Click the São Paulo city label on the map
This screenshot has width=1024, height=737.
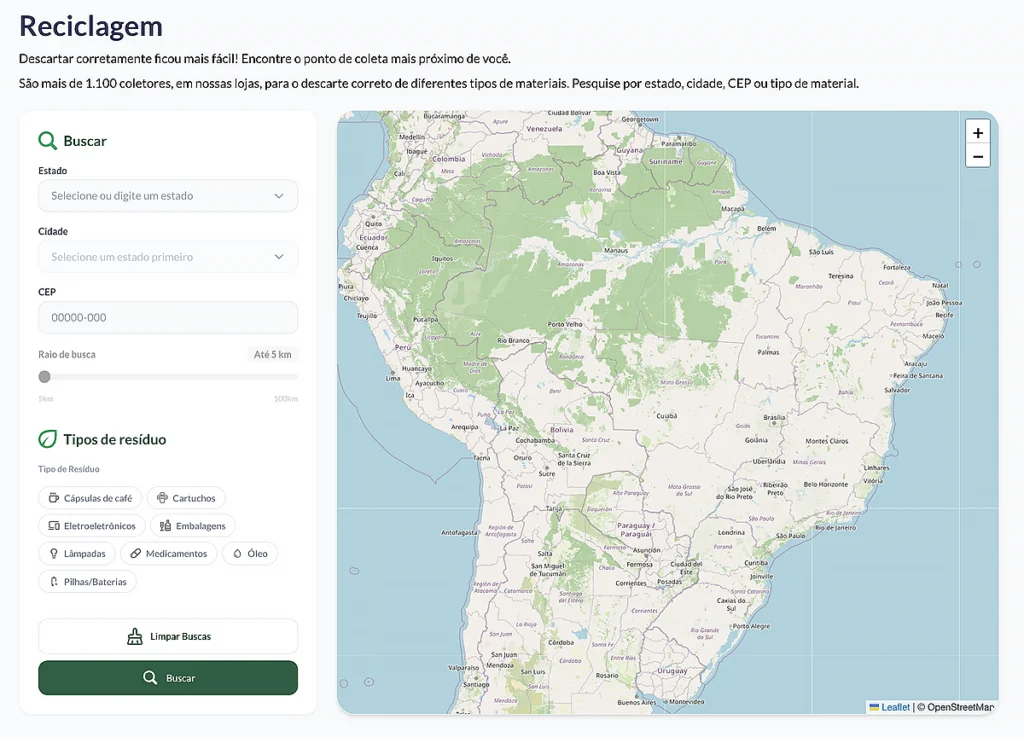pos(790,535)
